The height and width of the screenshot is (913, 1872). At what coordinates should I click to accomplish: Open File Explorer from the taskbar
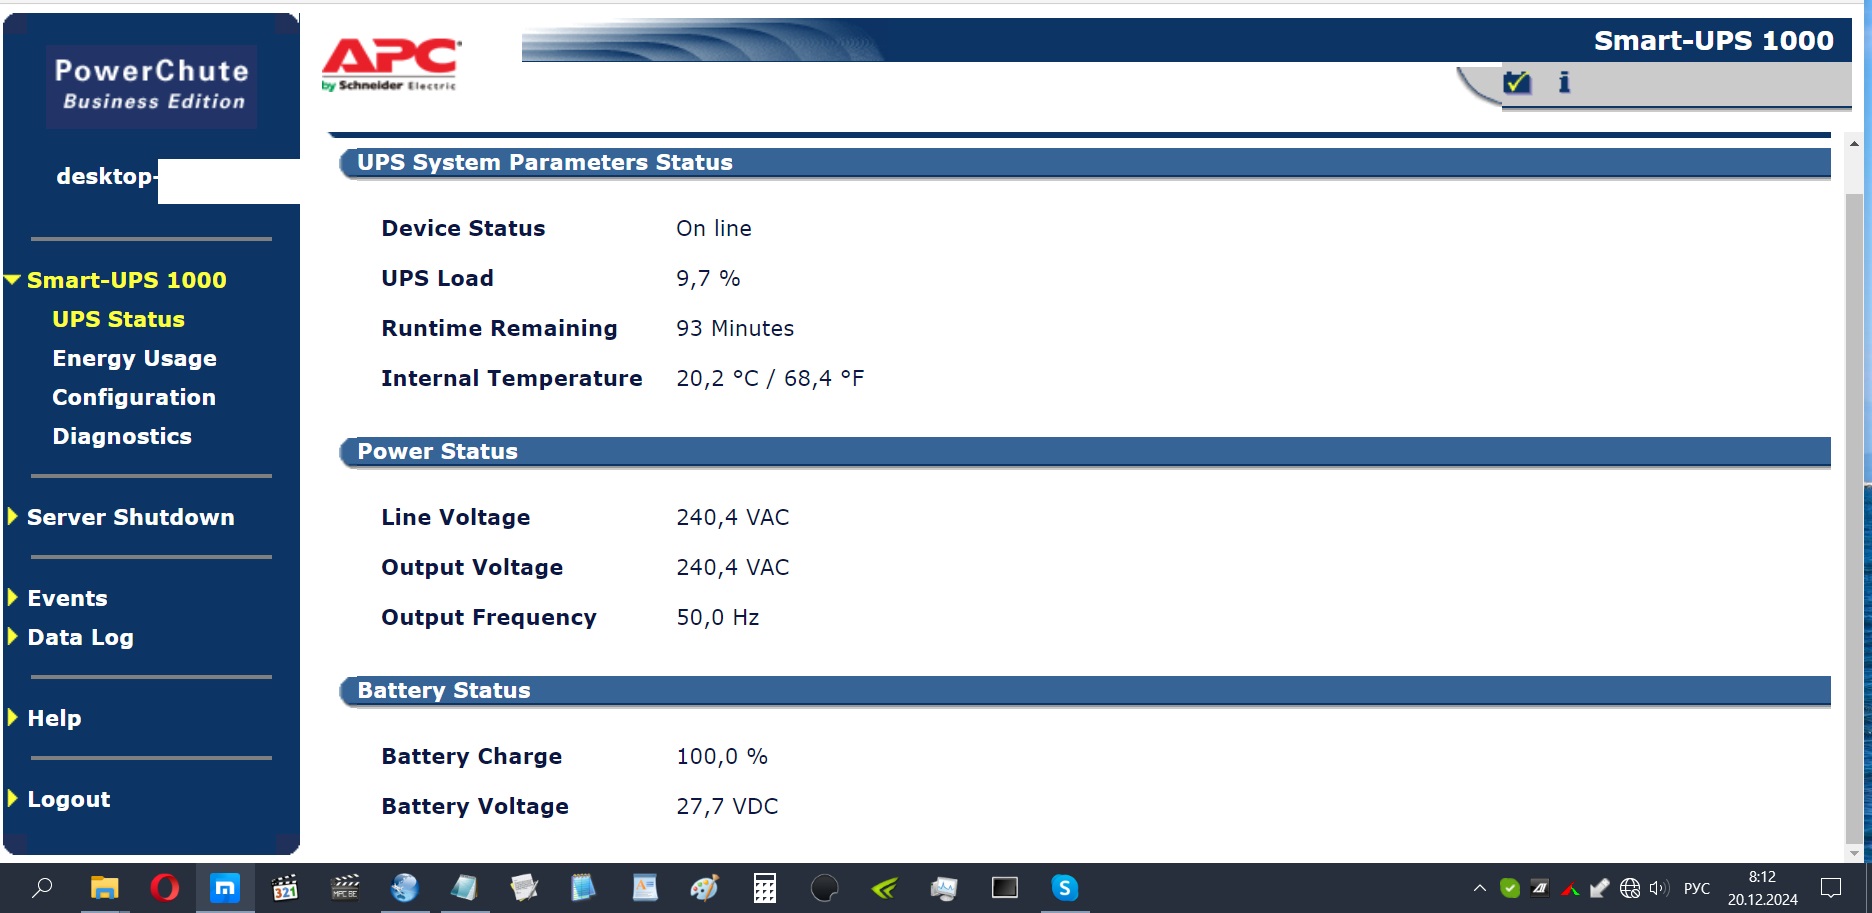[x=104, y=888]
